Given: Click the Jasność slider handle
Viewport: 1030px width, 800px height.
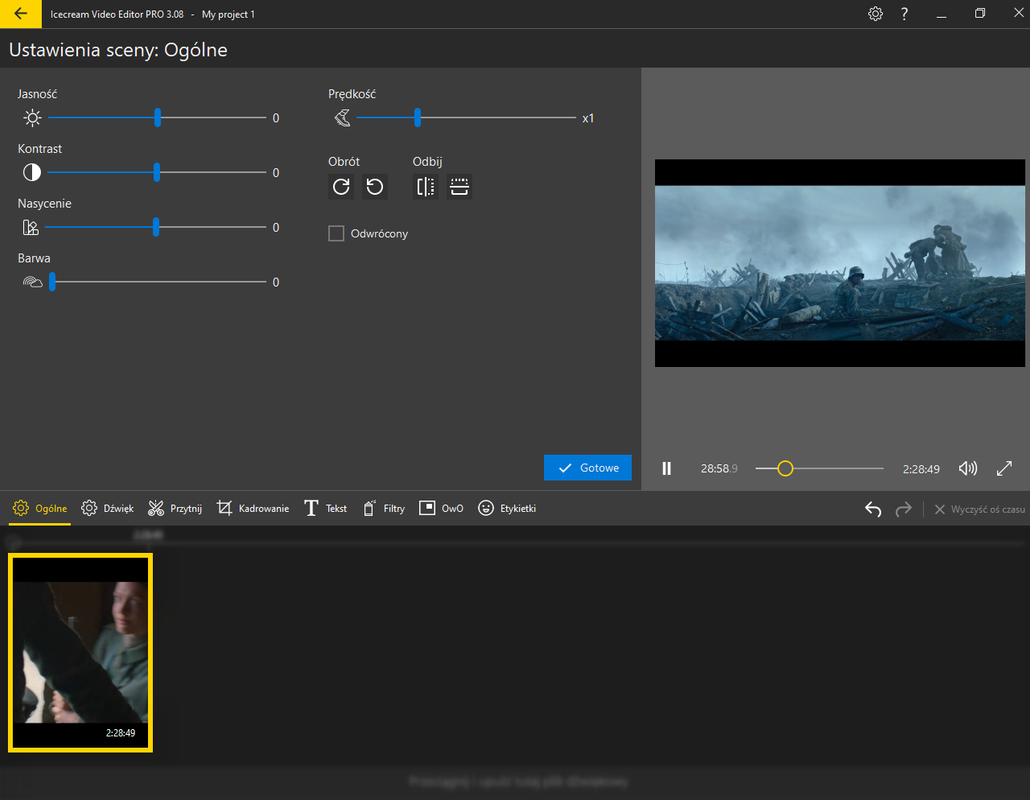Looking at the screenshot, I should tap(158, 118).
